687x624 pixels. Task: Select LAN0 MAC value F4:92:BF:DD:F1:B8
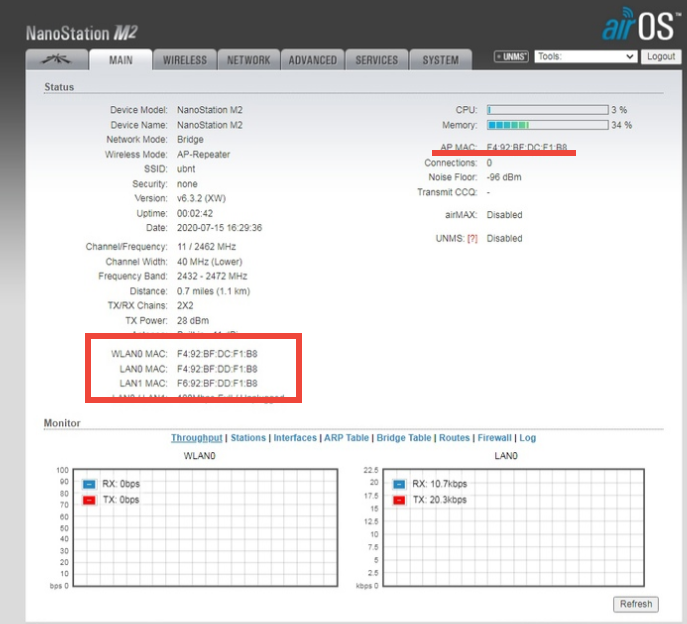(217, 369)
